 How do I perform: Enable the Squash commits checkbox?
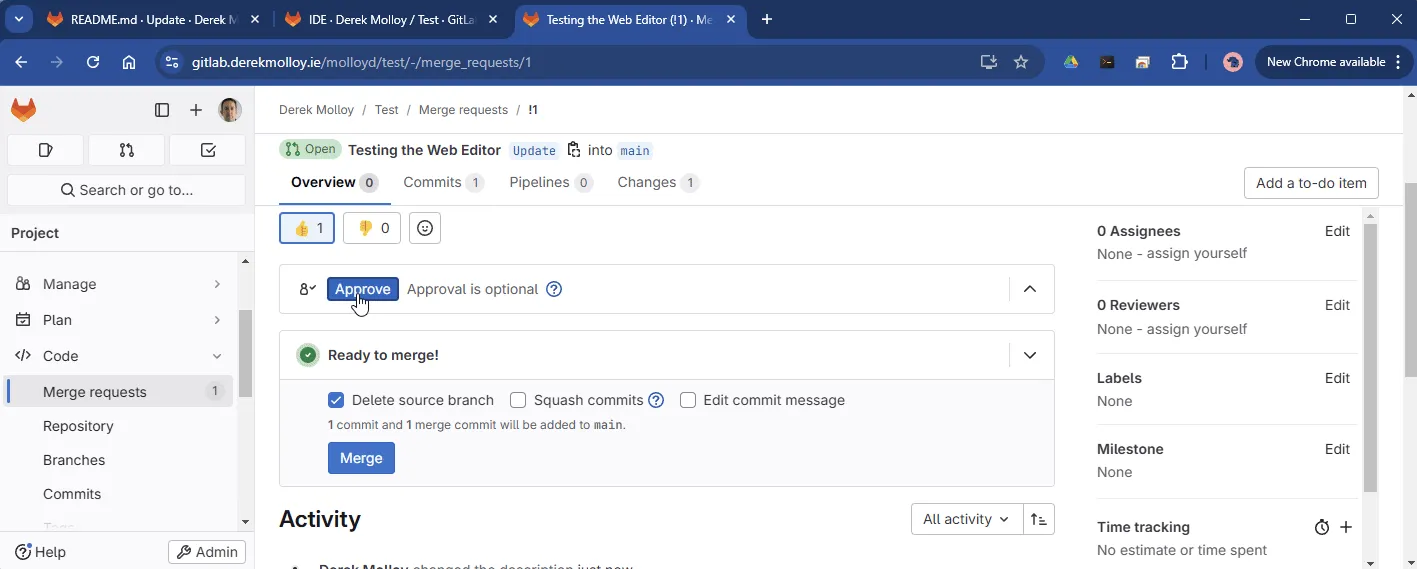[518, 400]
